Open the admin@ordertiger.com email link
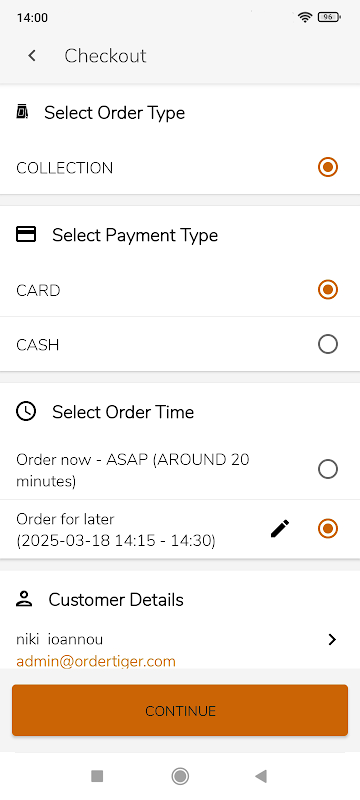This screenshot has width=360, height=800. pos(96,661)
